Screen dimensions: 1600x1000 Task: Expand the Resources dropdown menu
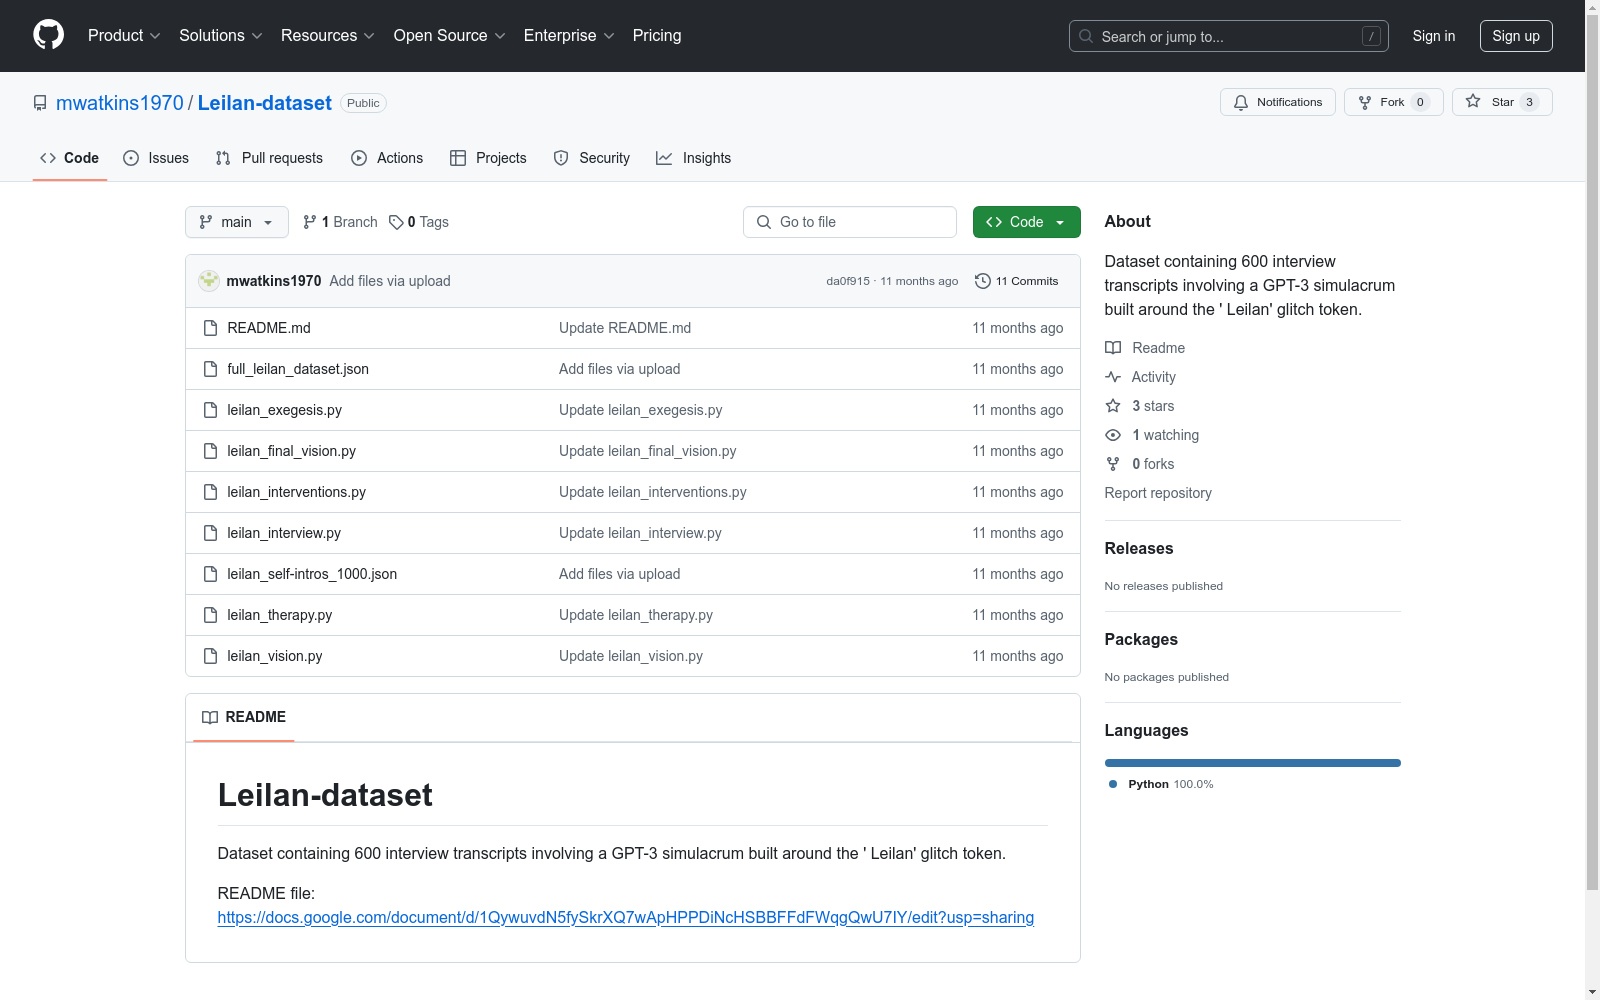pyautogui.click(x=328, y=35)
